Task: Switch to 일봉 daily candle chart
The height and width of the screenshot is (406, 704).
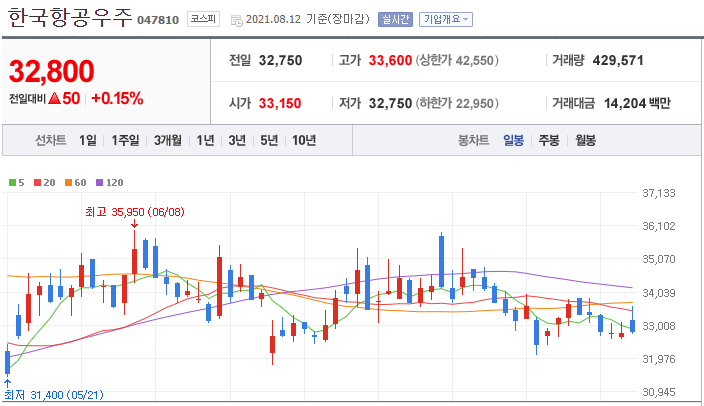Action: 513,140
